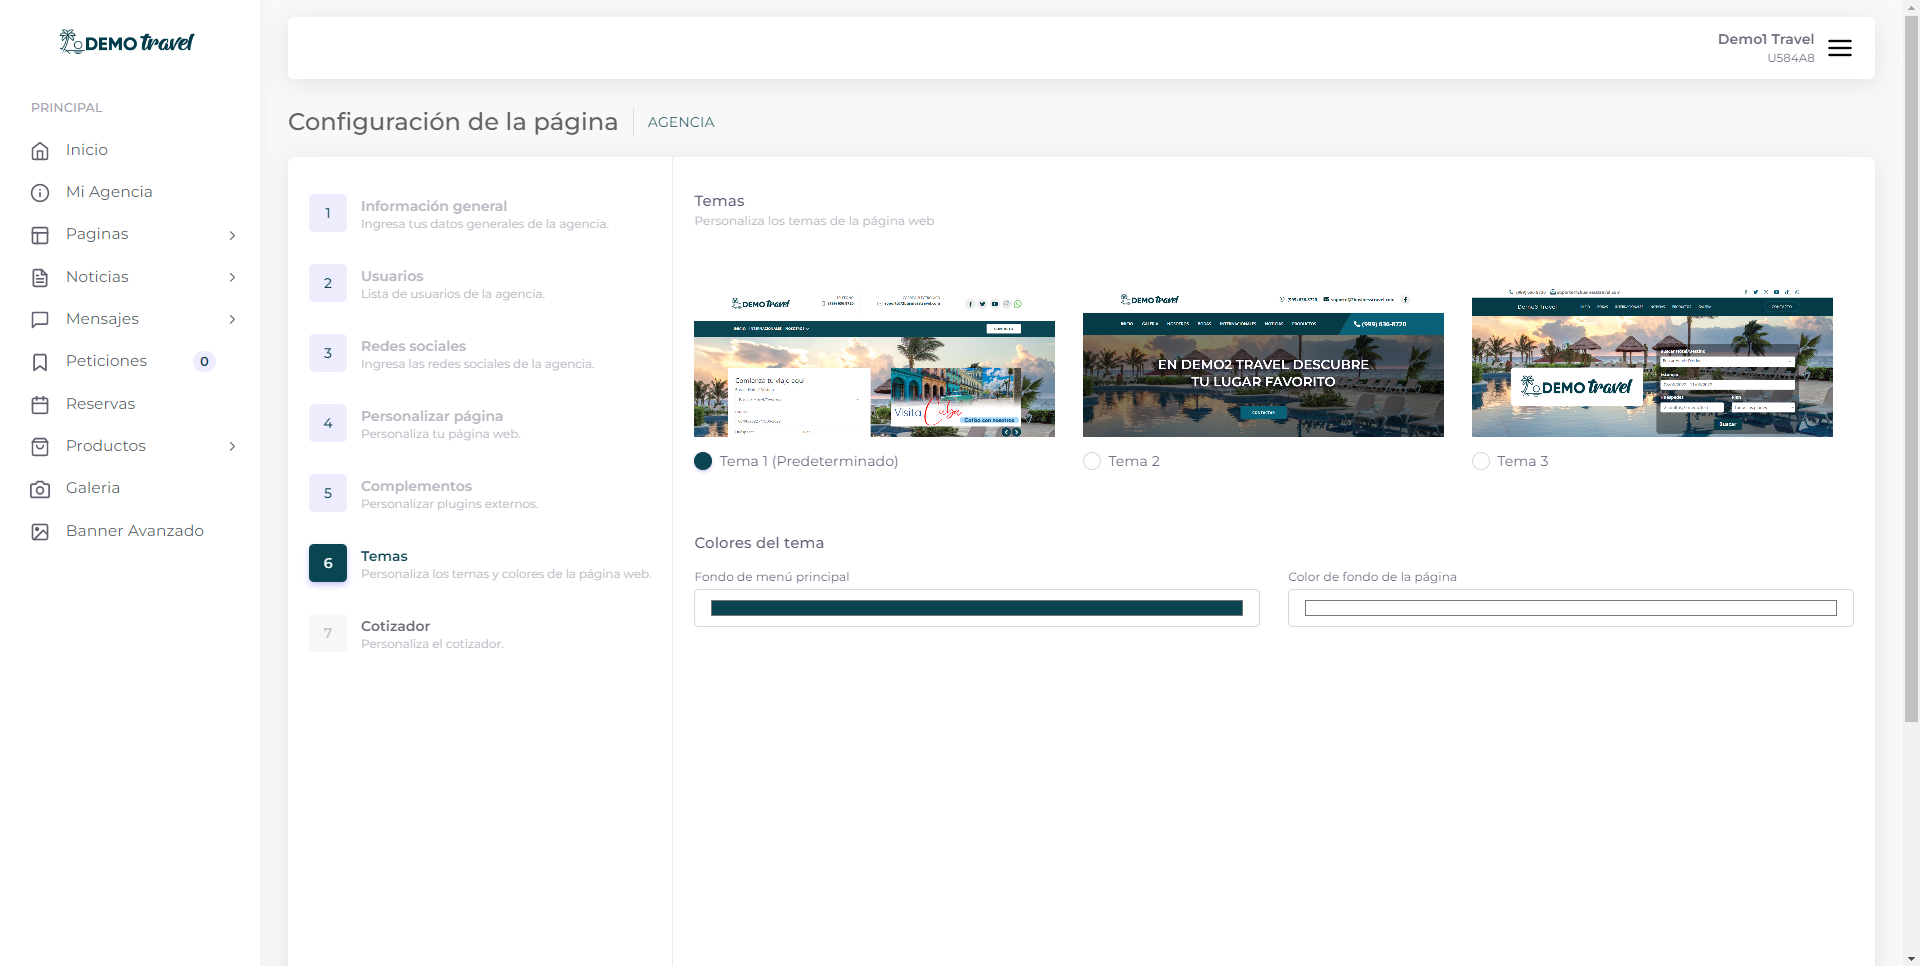Open the Peticiones menu item

[x=106, y=361]
